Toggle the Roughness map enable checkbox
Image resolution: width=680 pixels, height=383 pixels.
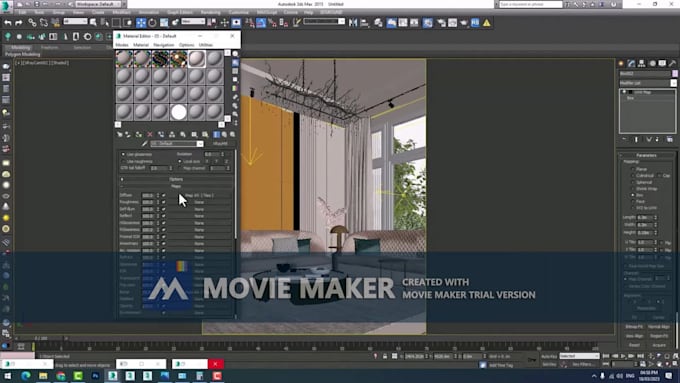tap(163, 203)
